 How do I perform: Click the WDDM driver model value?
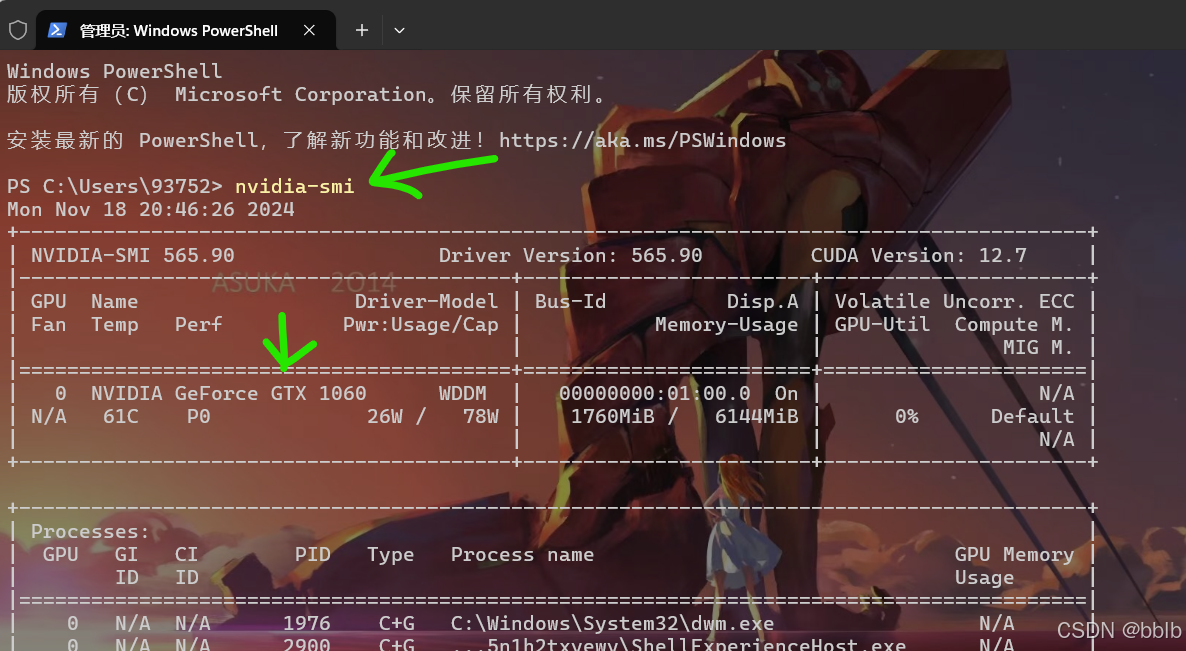462,393
